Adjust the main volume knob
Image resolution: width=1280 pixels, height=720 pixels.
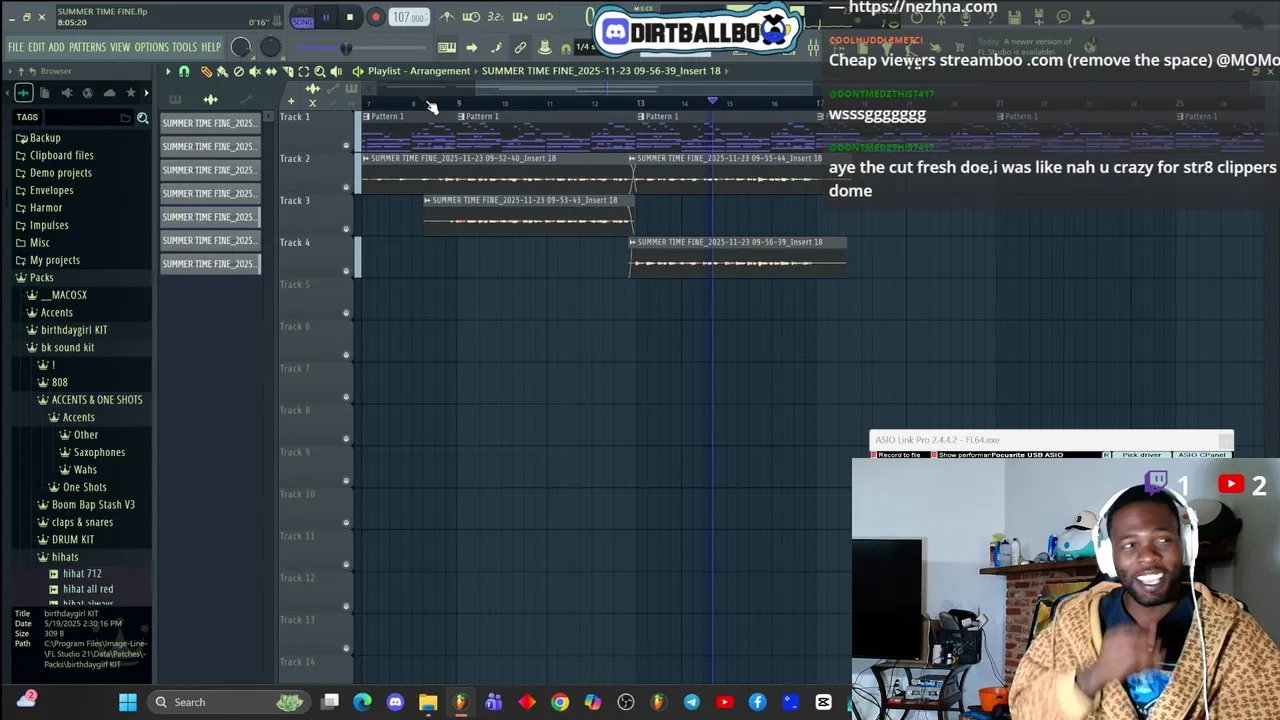[241, 47]
